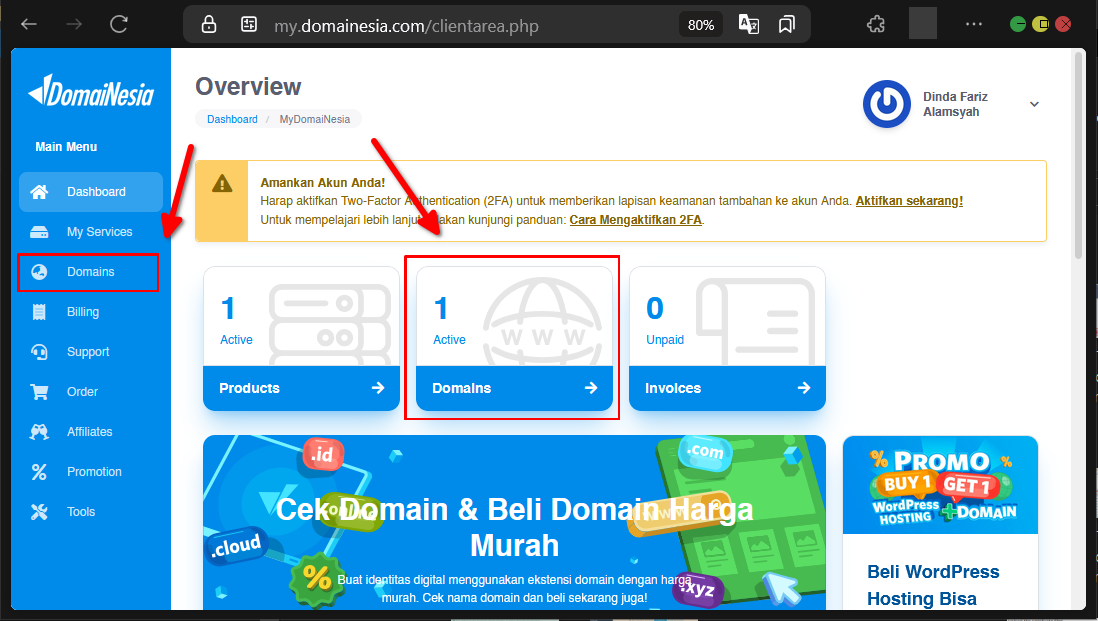Click the arrow on the Domains card
The height and width of the screenshot is (621, 1098).
pos(591,388)
